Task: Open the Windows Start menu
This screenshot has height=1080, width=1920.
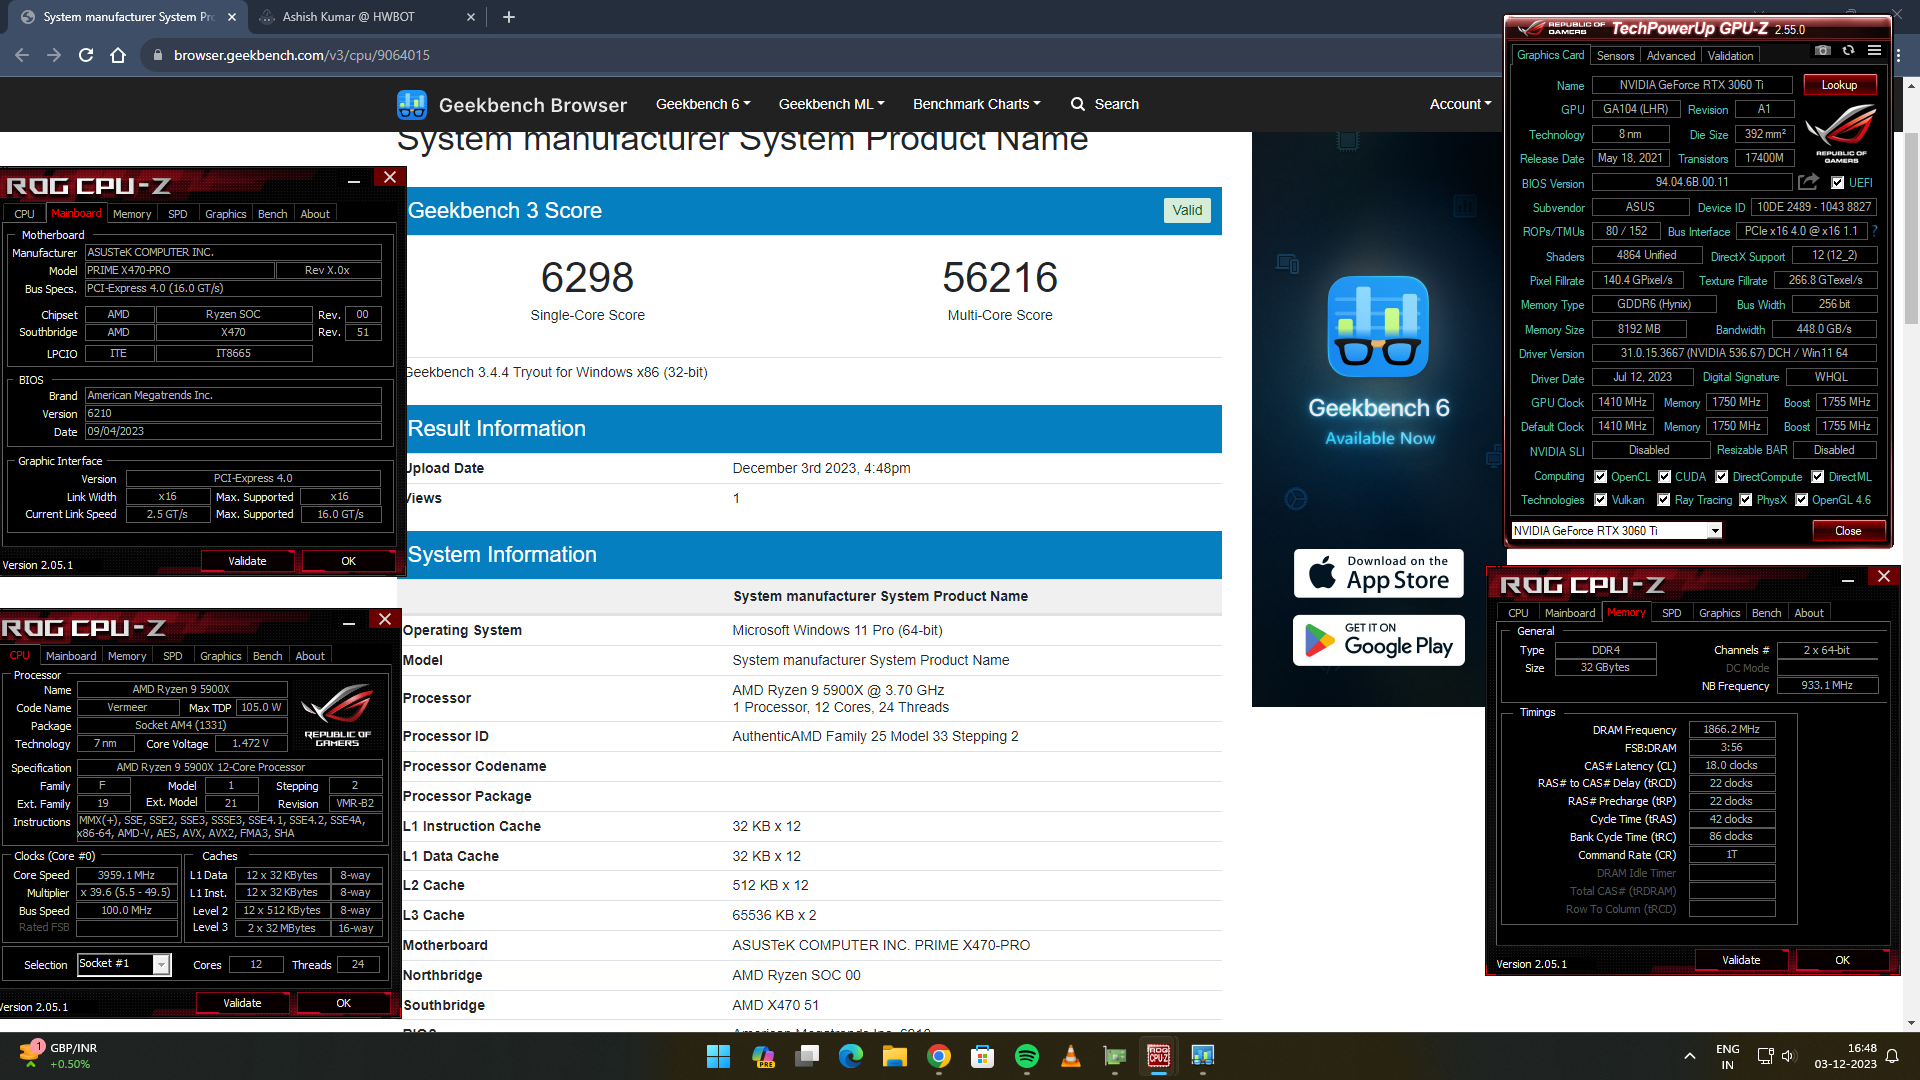Action: coord(718,1056)
